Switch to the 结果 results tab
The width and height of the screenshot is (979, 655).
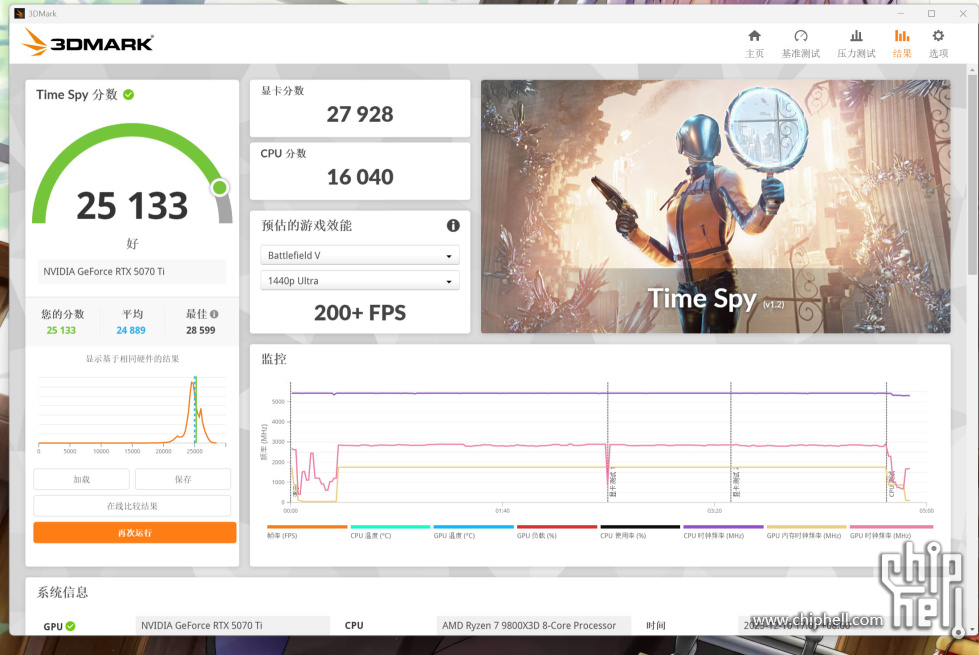pos(902,43)
